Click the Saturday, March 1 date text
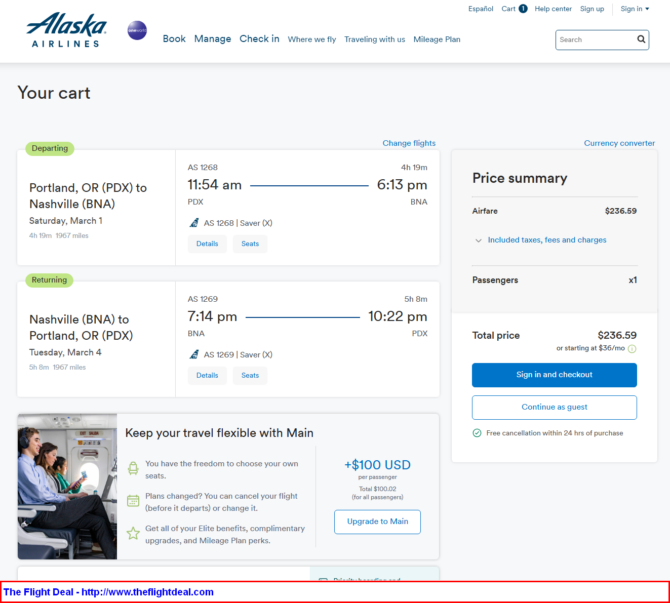The width and height of the screenshot is (670, 603). pos(66,221)
